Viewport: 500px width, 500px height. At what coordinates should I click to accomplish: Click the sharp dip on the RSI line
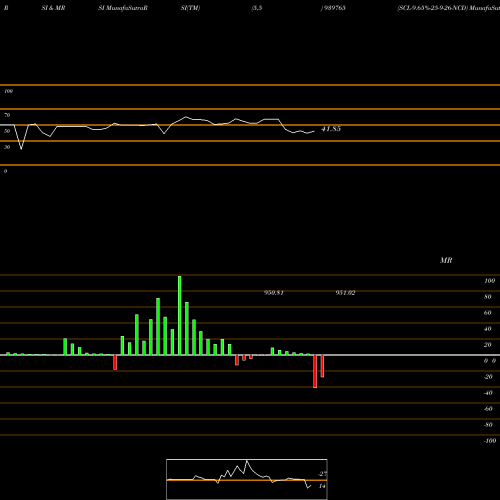click(22, 148)
